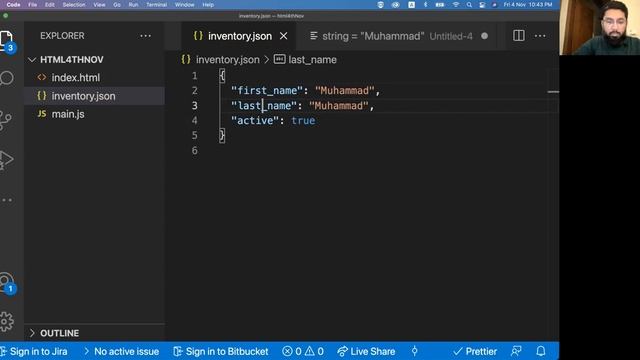The image size is (640, 360).
Task: Open the Explorer view in the activity bar
Action: 7,40
